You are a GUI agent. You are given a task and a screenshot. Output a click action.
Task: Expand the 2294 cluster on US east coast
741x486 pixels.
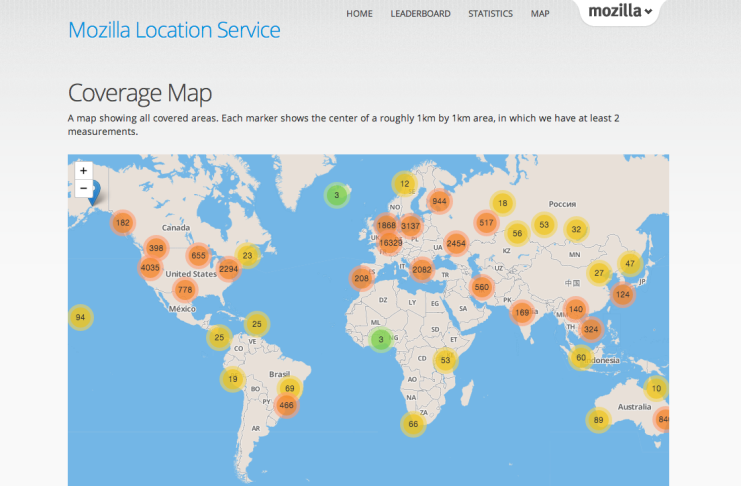point(229,268)
